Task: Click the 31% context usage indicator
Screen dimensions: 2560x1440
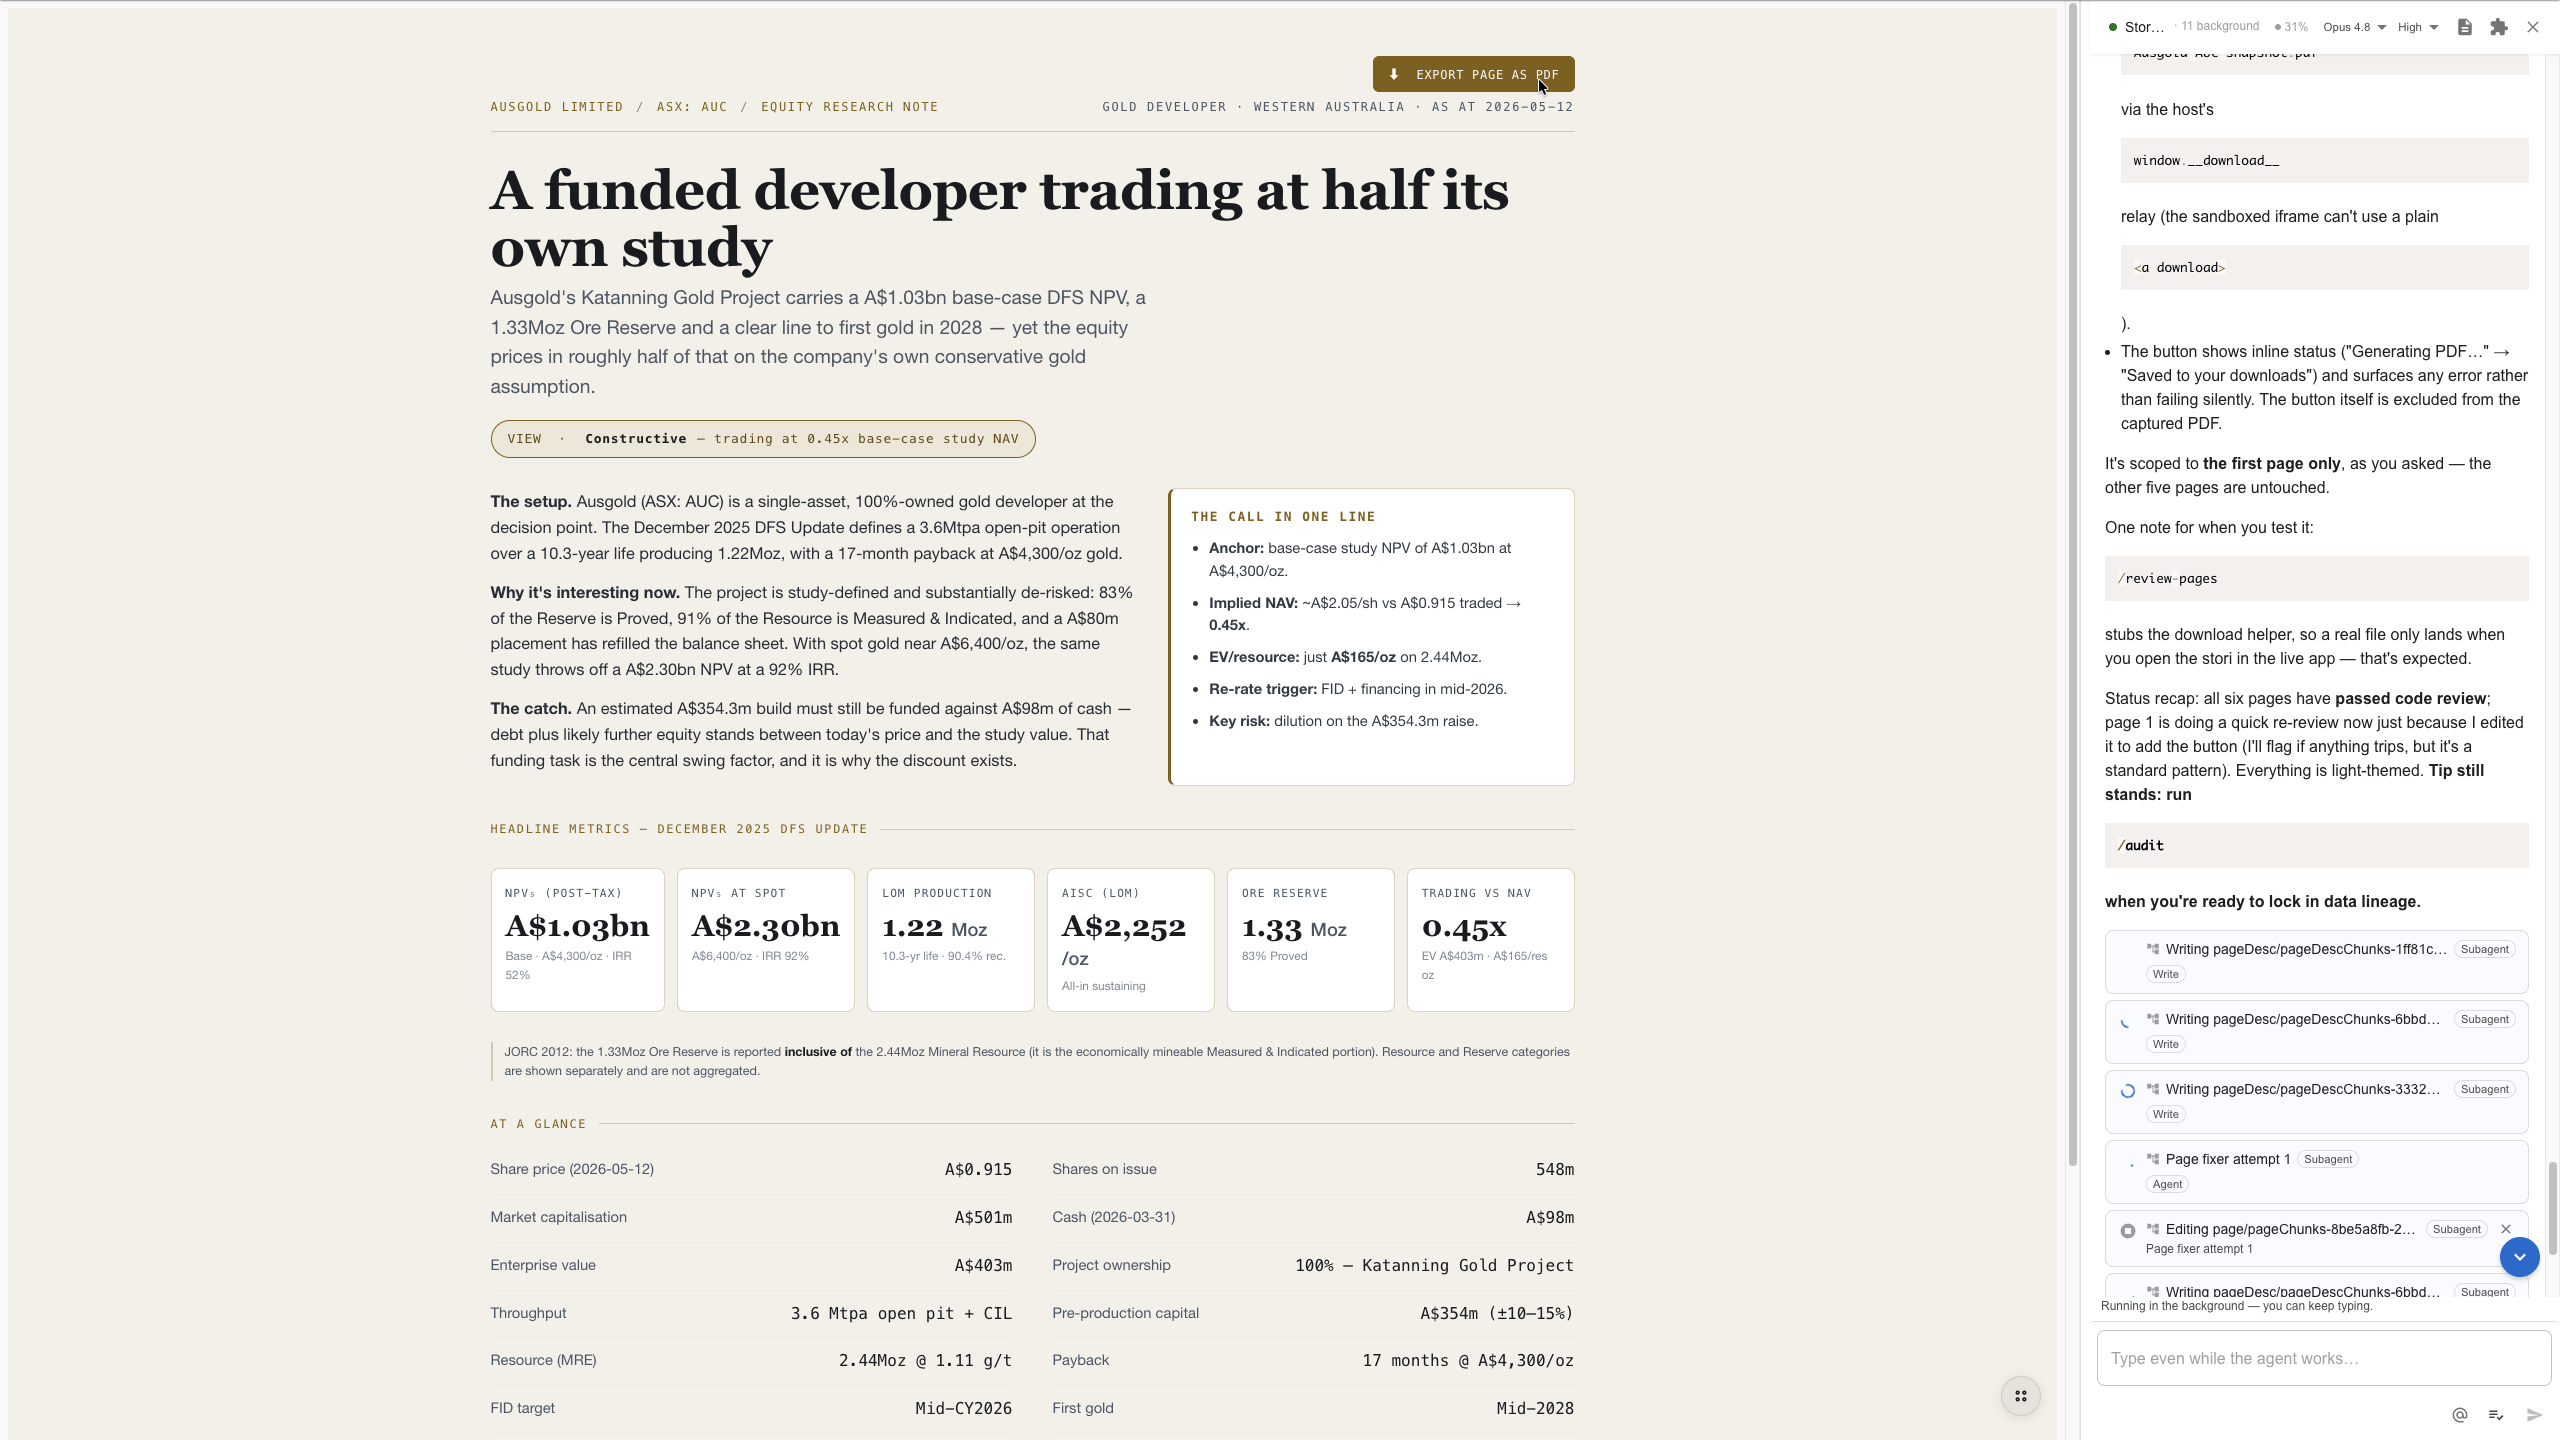Action: [2292, 27]
